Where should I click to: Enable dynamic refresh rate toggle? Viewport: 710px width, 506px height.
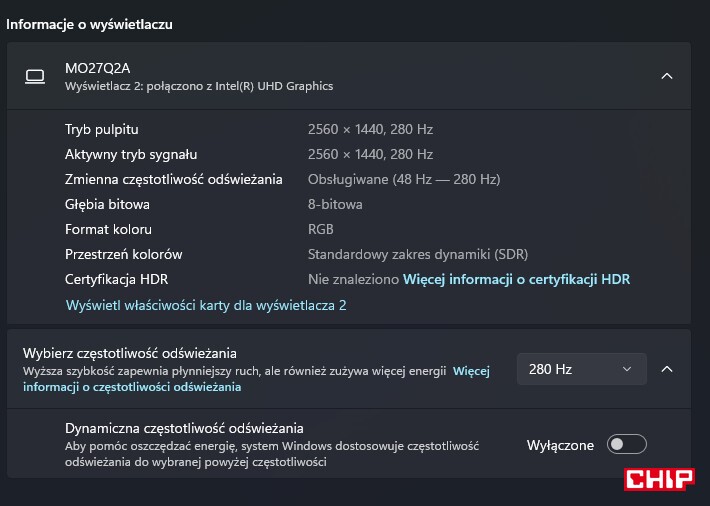coord(627,444)
